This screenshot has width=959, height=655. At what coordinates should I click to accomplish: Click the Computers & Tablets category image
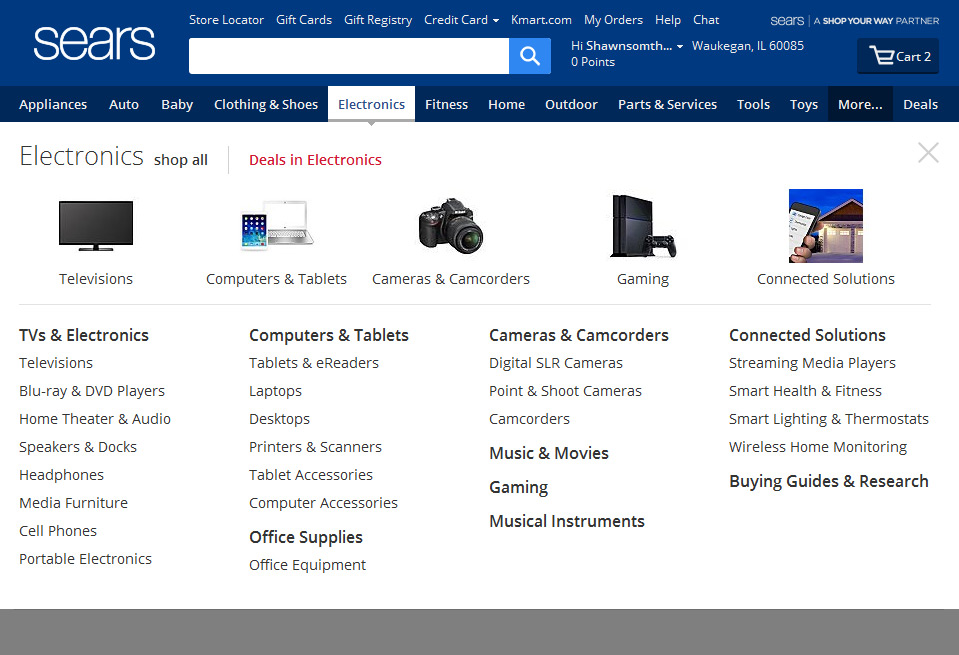coord(276,225)
